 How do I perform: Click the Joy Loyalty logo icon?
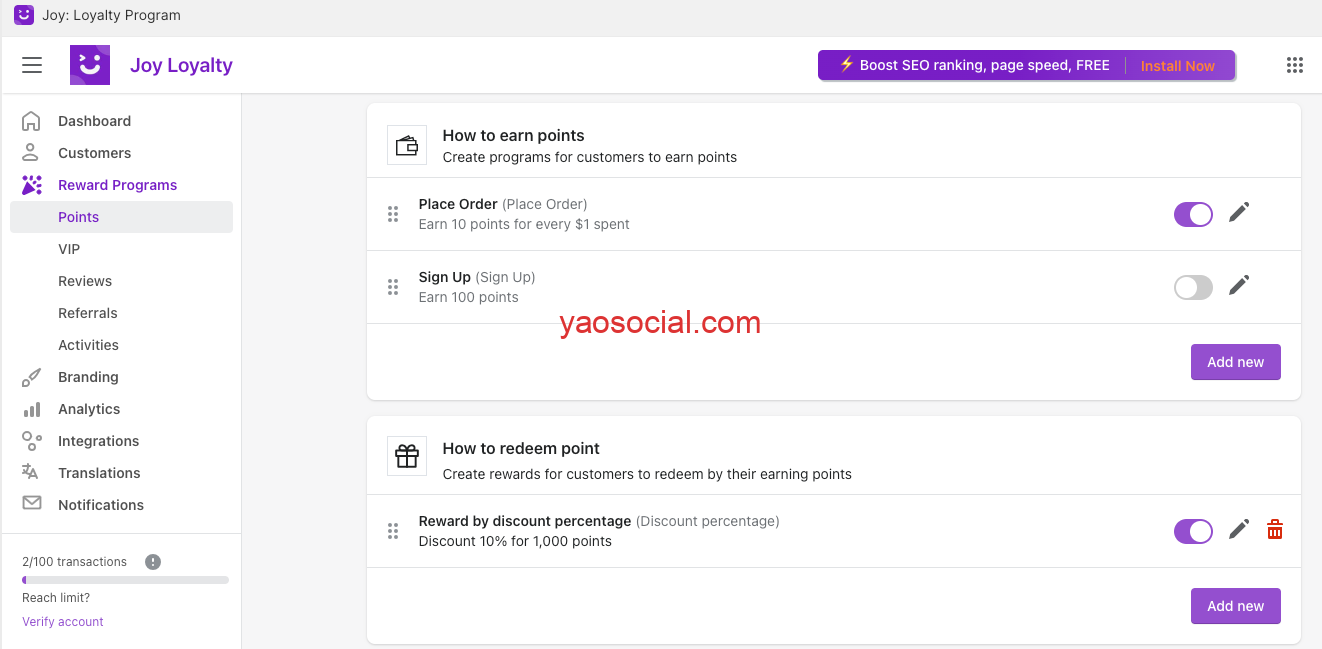(90, 65)
